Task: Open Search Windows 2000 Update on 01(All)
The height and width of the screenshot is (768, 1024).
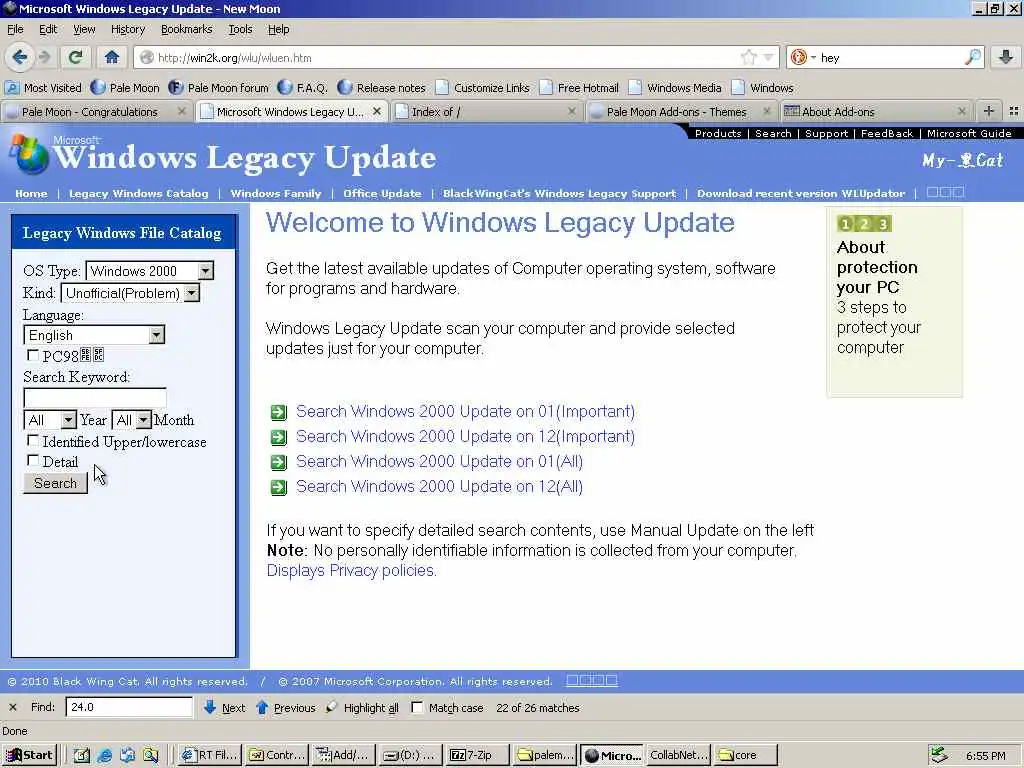Action: pyautogui.click(x=439, y=461)
